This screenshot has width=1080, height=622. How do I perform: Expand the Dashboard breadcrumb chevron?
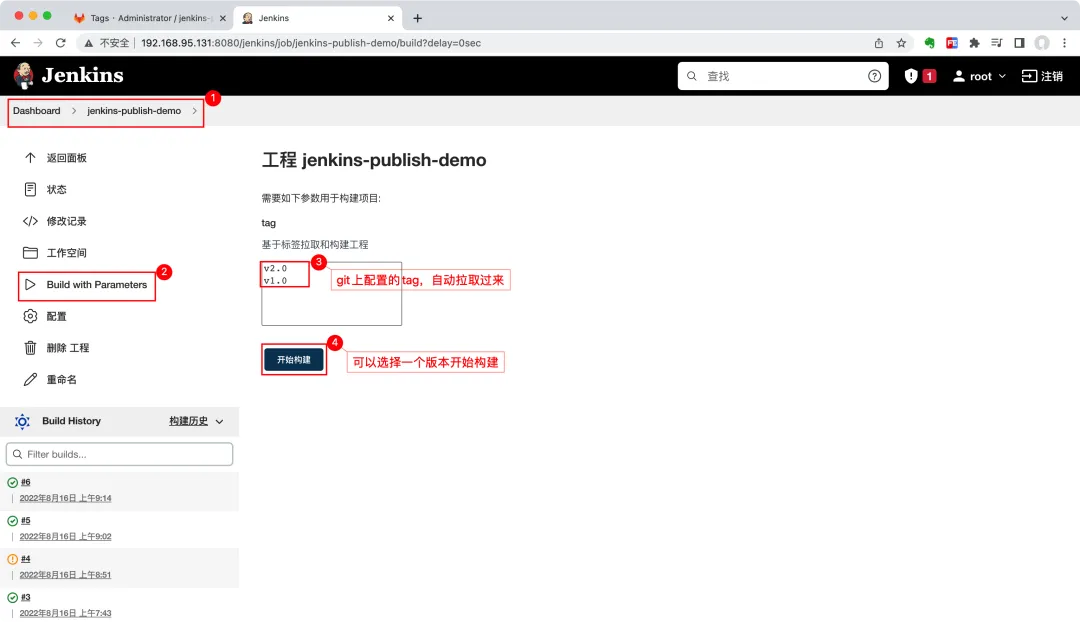74,111
